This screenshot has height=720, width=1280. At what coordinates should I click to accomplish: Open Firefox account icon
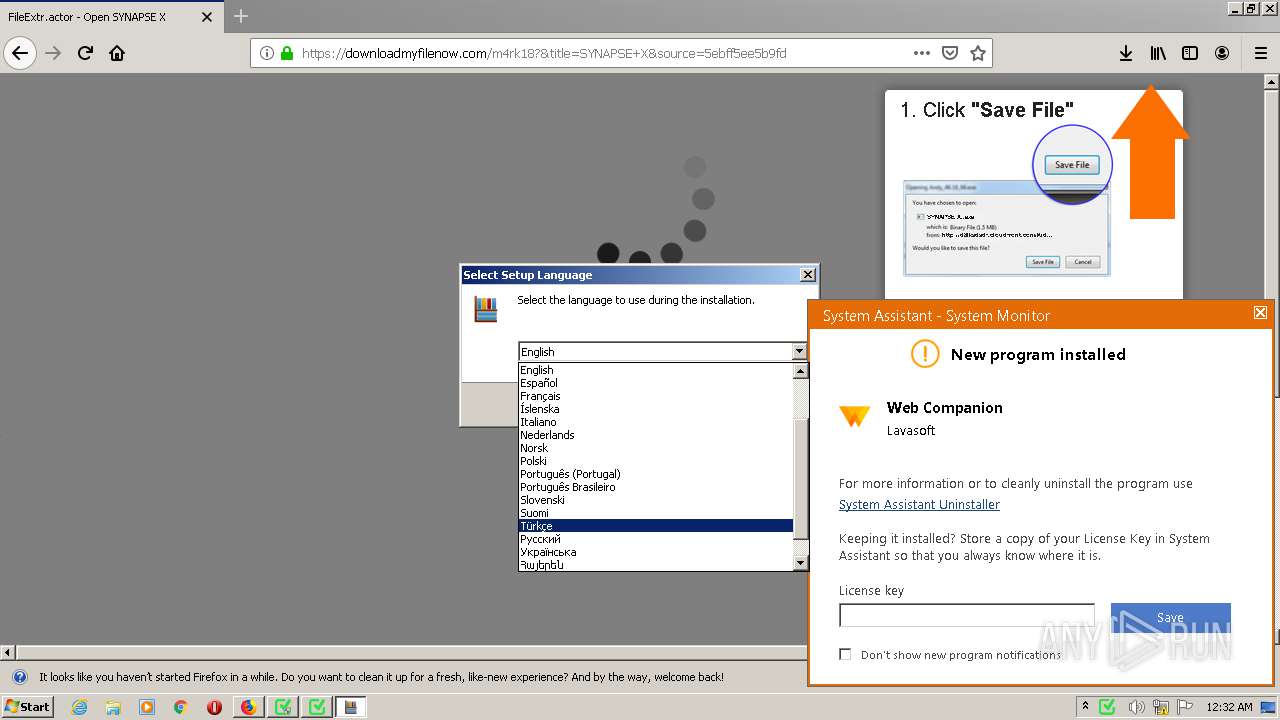click(x=1222, y=53)
